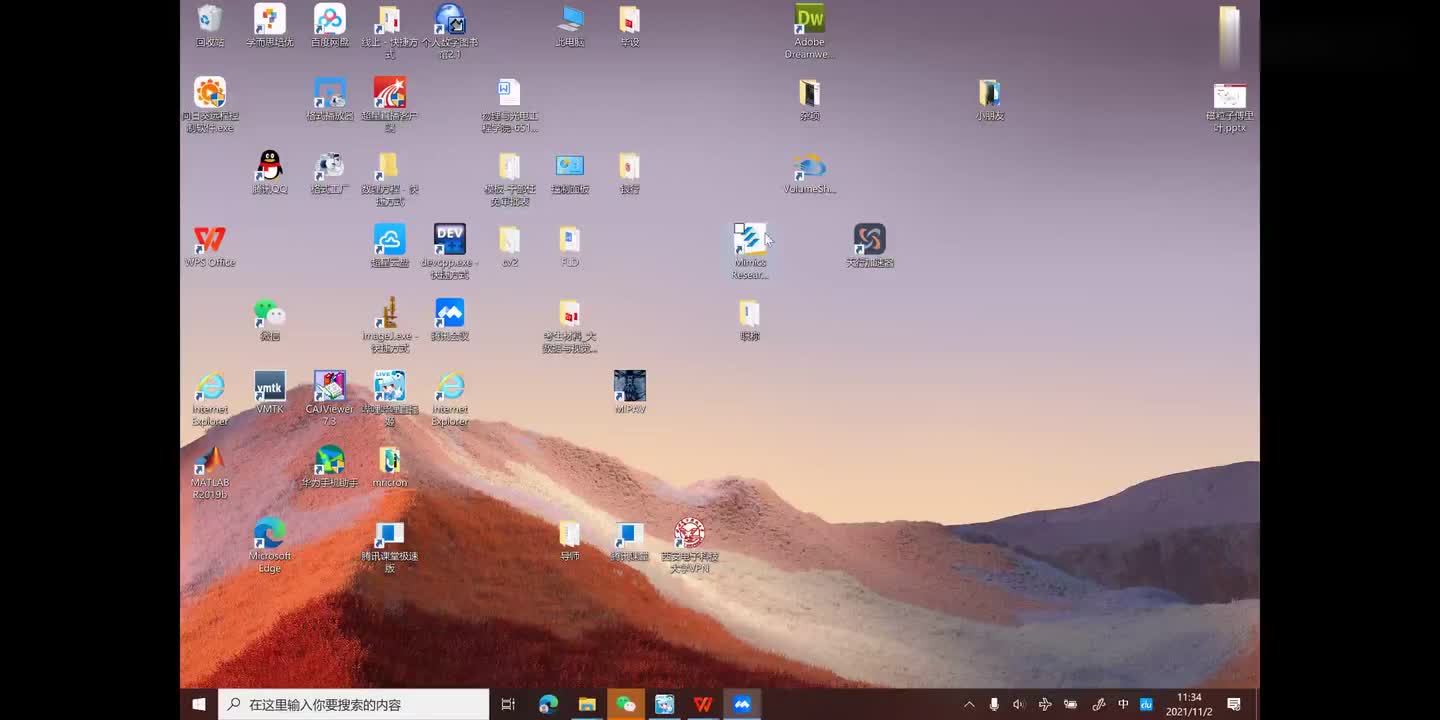The height and width of the screenshot is (720, 1440).
Task: Click the microphone icon in system tray
Action: coord(994,704)
